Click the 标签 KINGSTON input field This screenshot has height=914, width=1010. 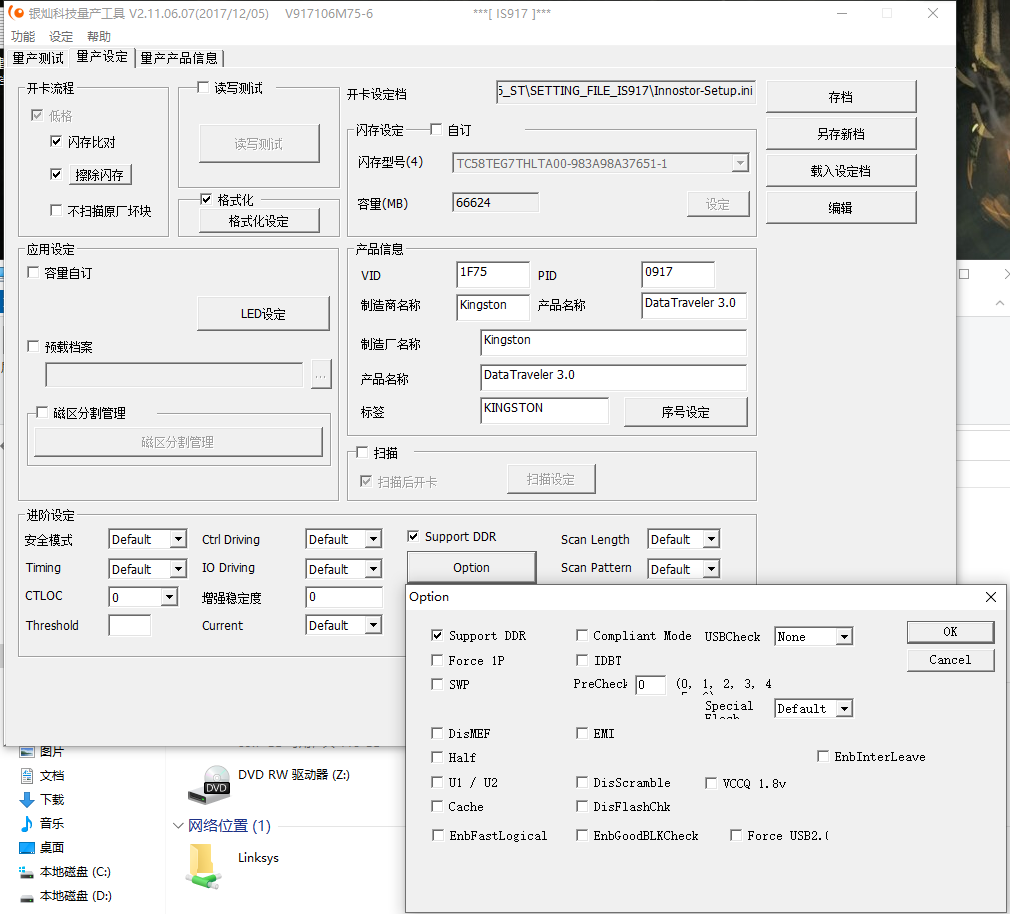pyautogui.click(x=544, y=410)
